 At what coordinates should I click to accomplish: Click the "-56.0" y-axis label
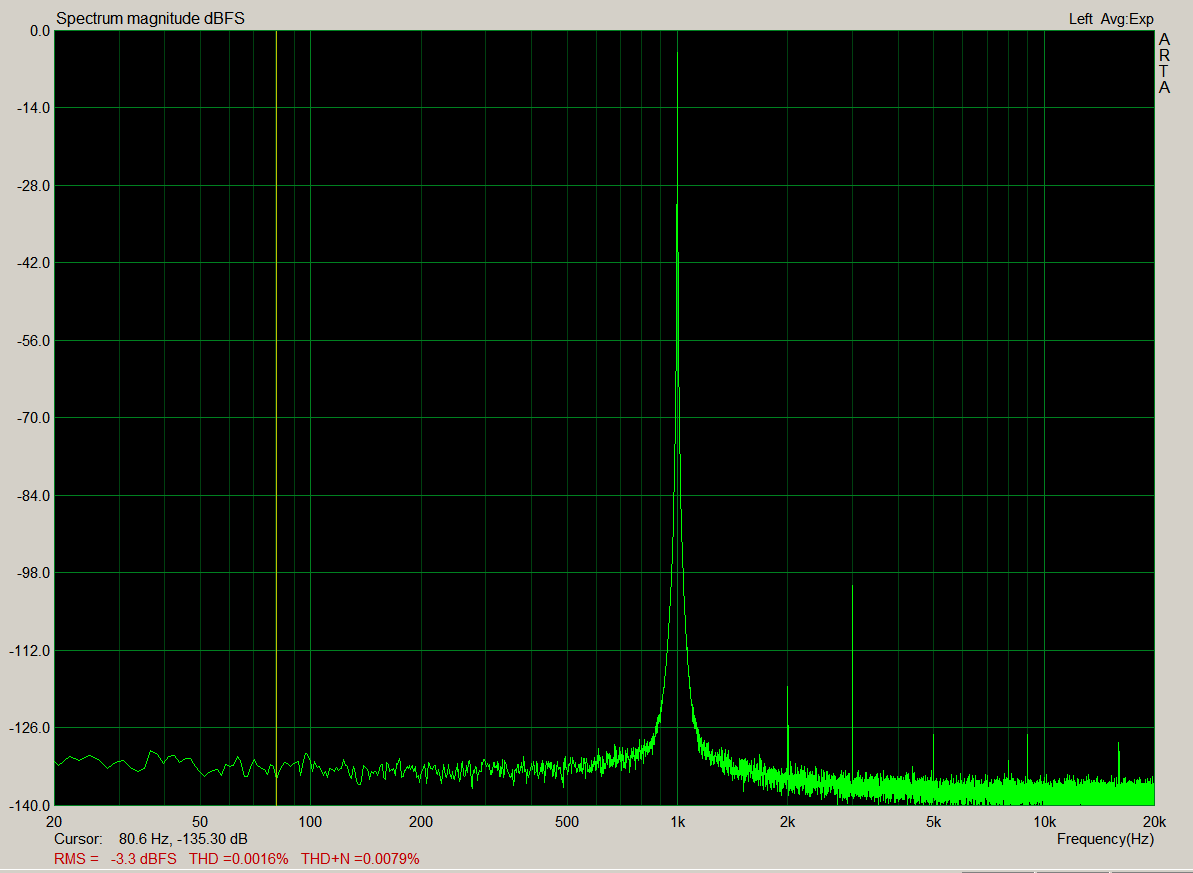tap(33, 341)
